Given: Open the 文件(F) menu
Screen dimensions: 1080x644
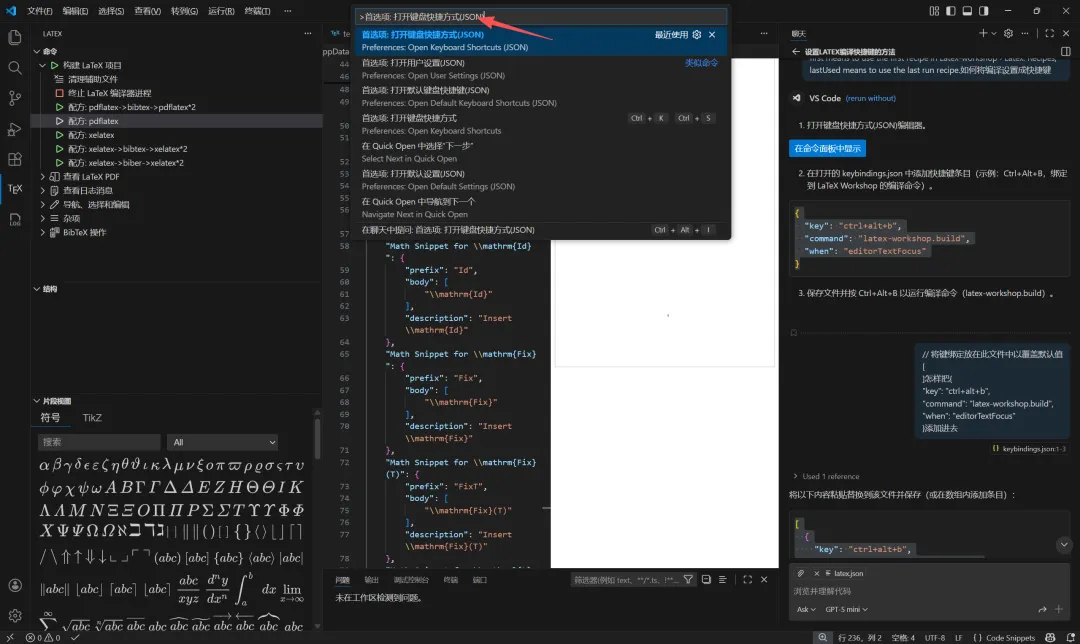Looking at the screenshot, I should click(40, 11).
